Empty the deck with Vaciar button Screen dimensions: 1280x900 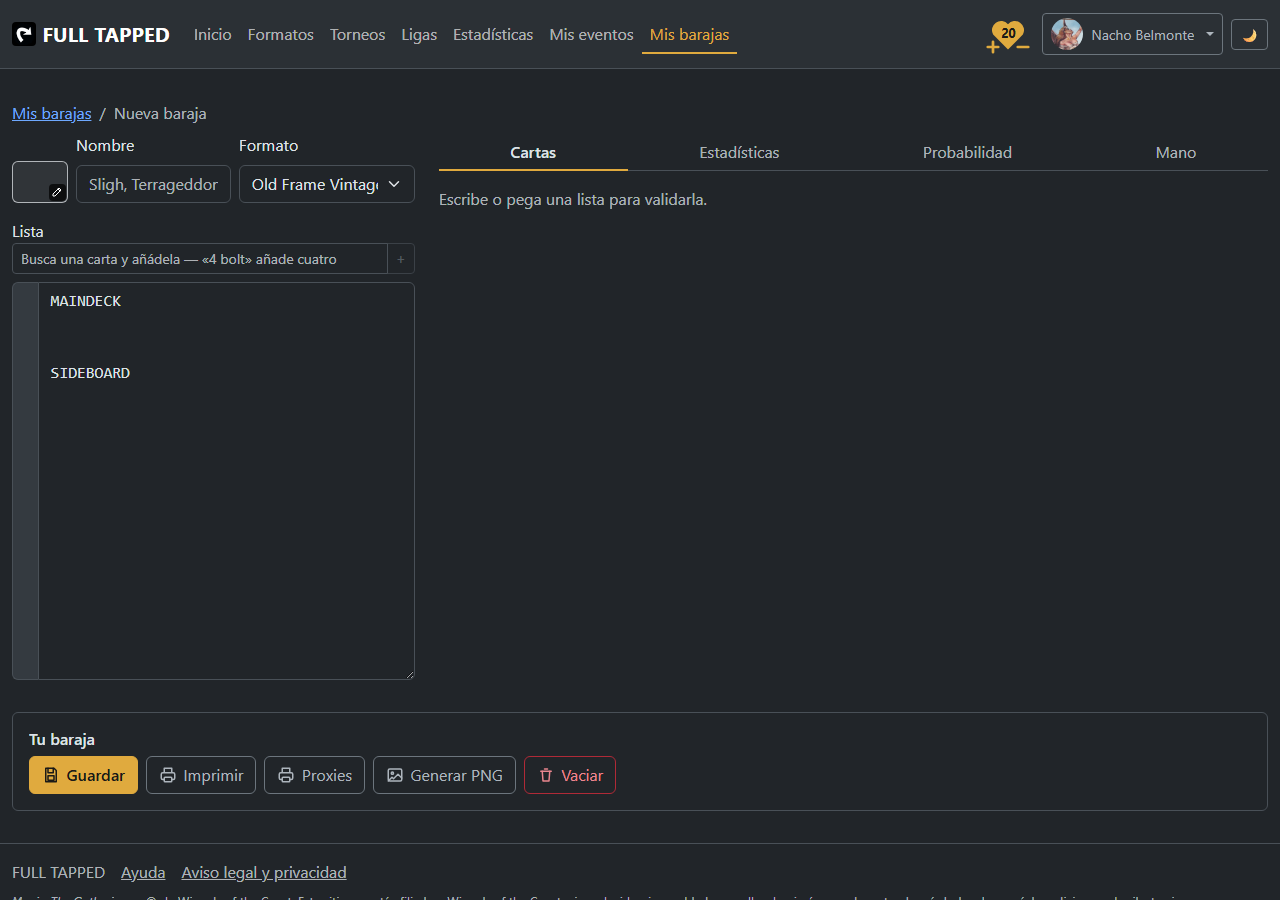pos(570,775)
